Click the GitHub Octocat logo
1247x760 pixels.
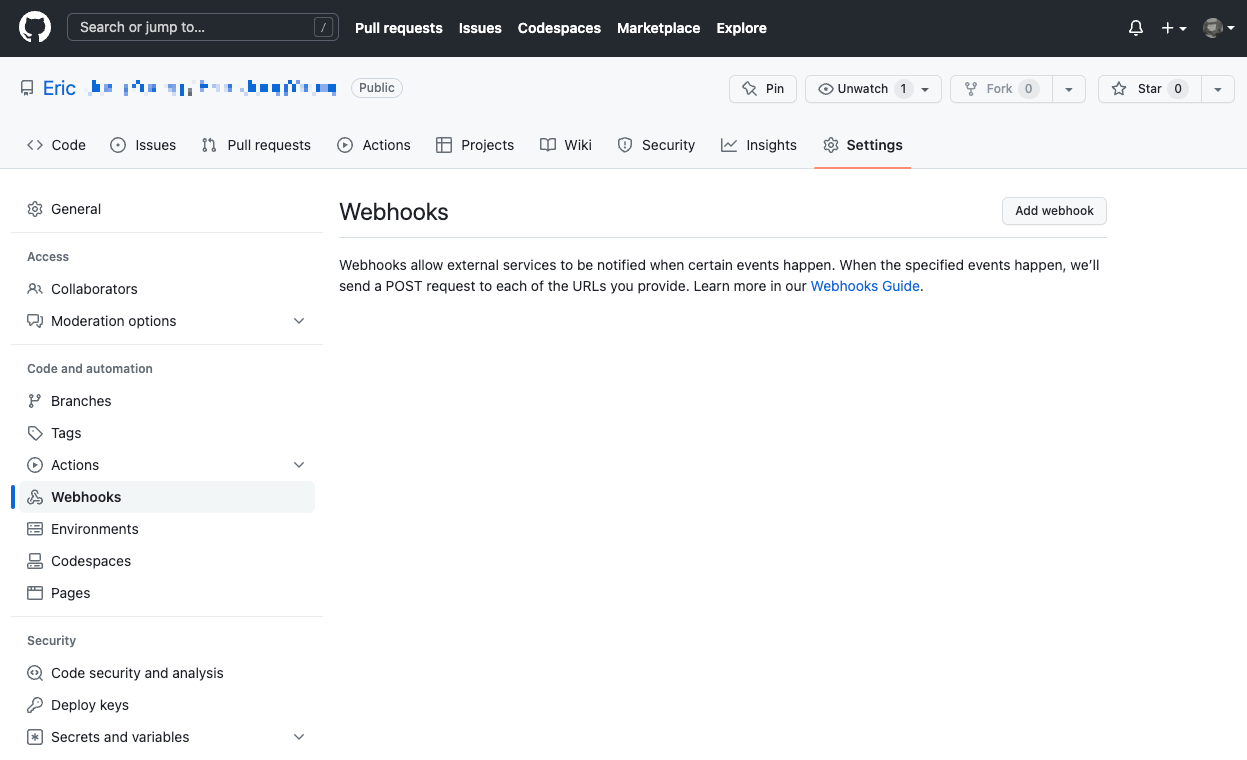click(x=35, y=28)
